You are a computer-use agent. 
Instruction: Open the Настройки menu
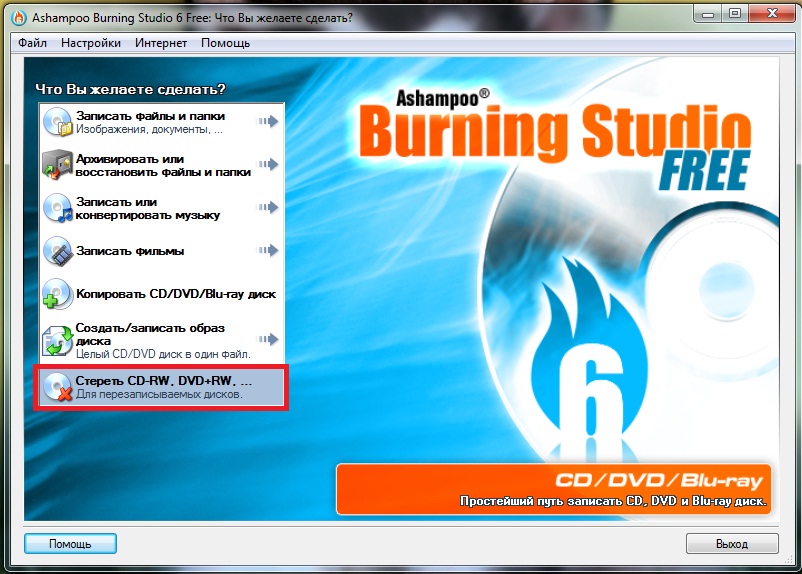coord(91,43)
